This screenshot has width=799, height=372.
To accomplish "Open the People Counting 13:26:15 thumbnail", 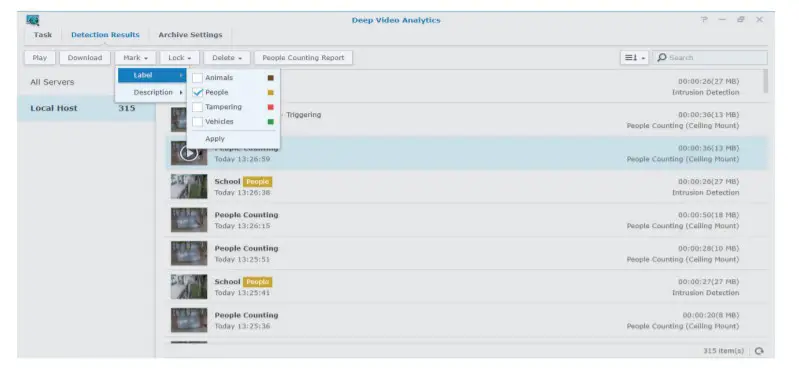I will click(189, 220).
